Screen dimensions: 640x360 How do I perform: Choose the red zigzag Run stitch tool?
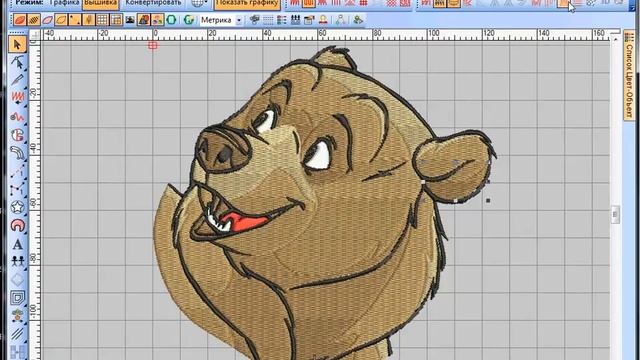tap(17, 98)
